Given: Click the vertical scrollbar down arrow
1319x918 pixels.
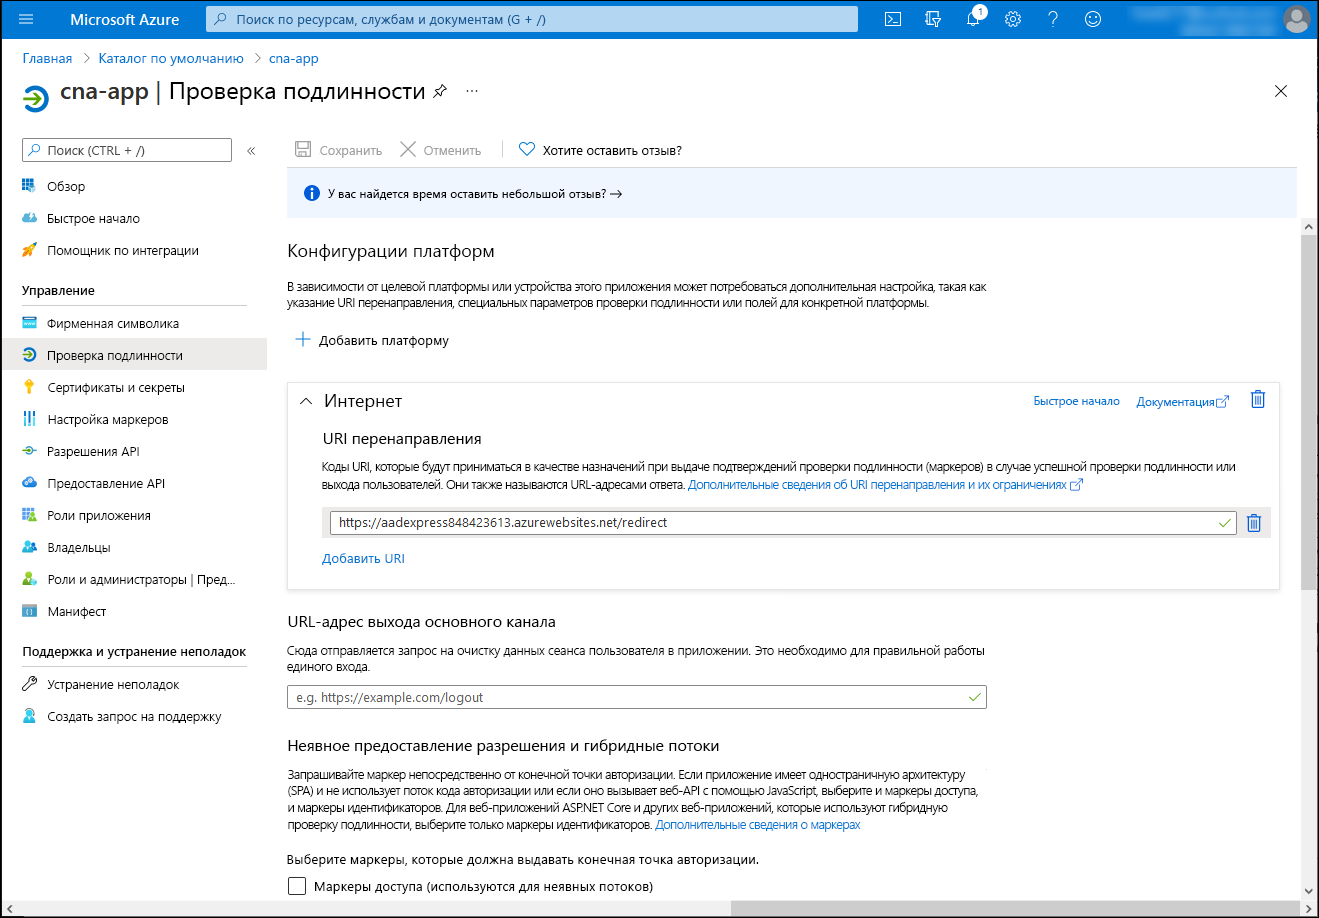Looking at the screenshot, I should tap(1309, 890).
